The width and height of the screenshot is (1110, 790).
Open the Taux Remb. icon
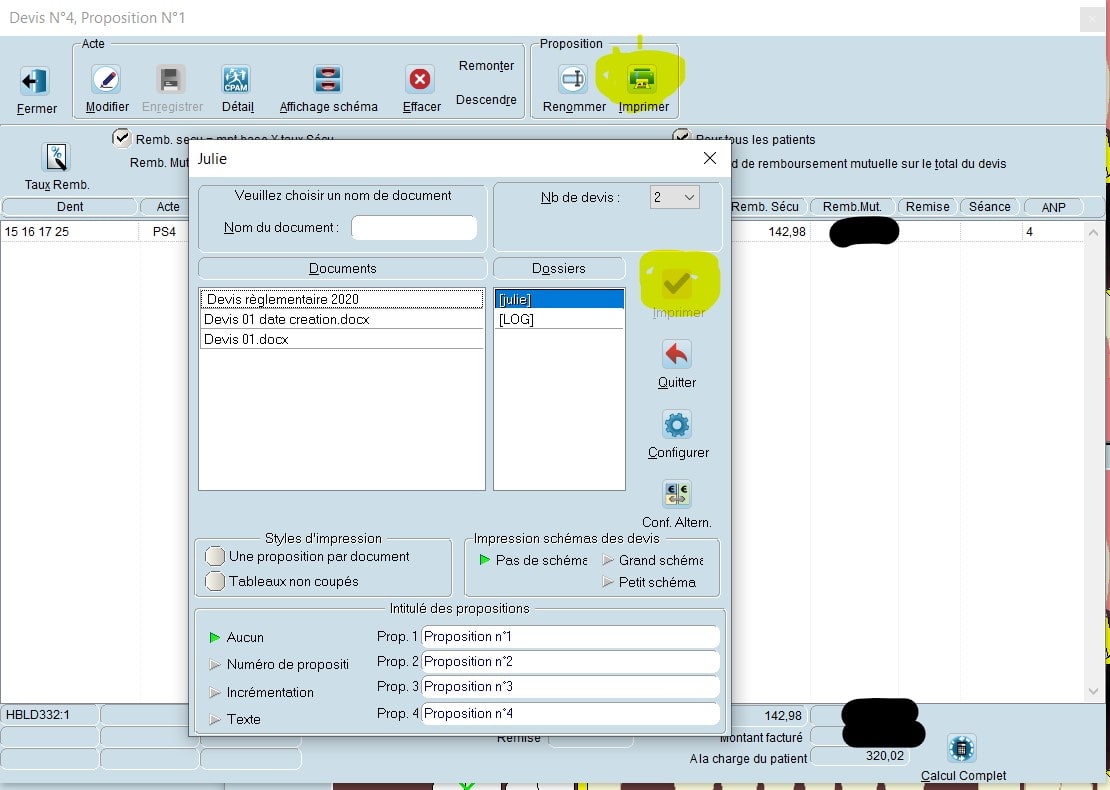[x=56, y=158]
